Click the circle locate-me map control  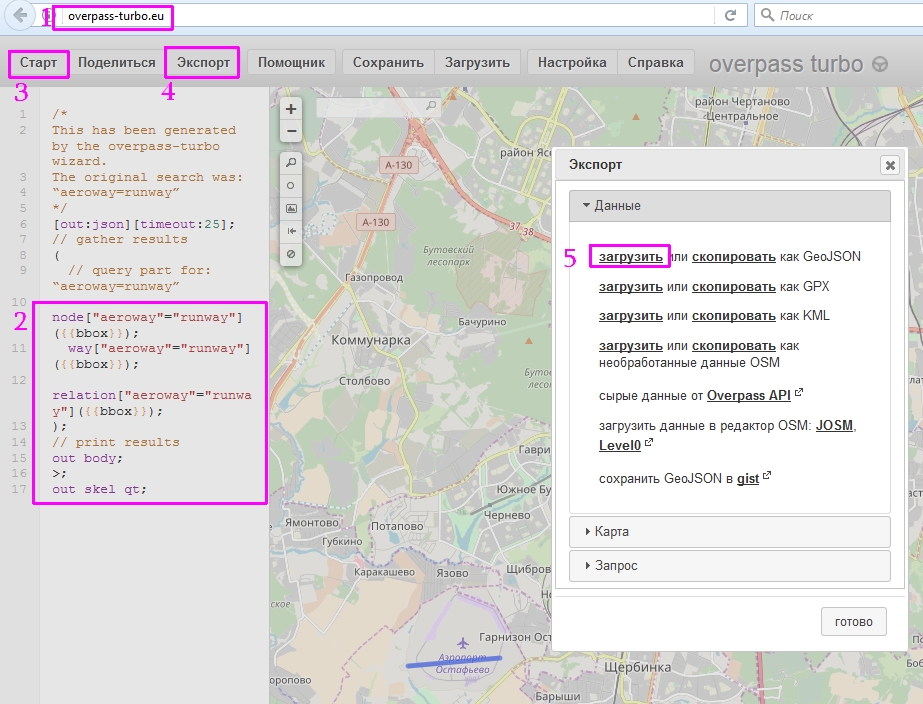pyautogui.click(x=291, y=185)
